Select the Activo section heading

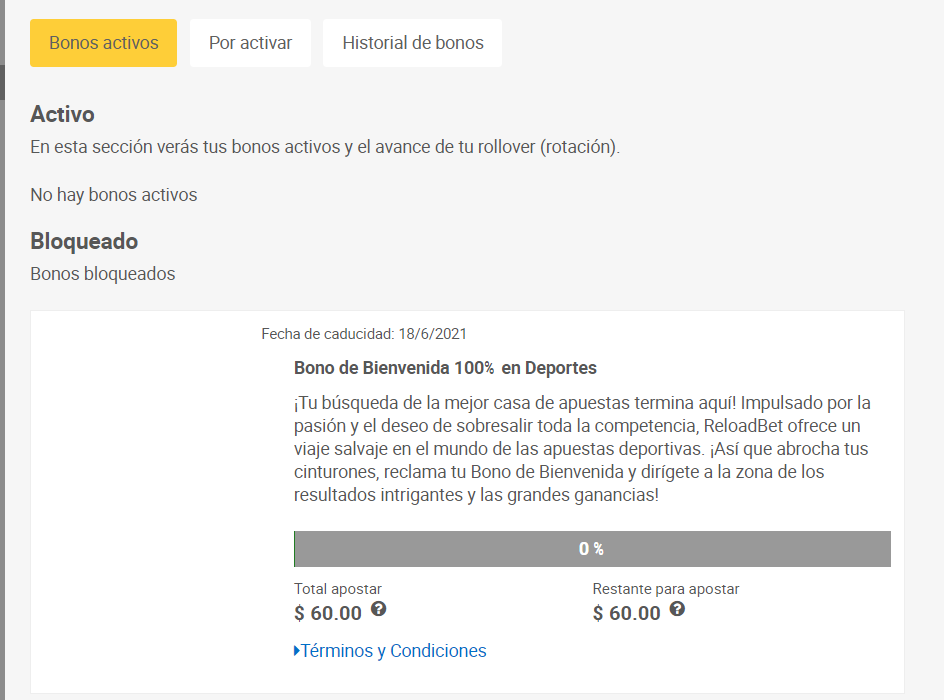point(63,114)
